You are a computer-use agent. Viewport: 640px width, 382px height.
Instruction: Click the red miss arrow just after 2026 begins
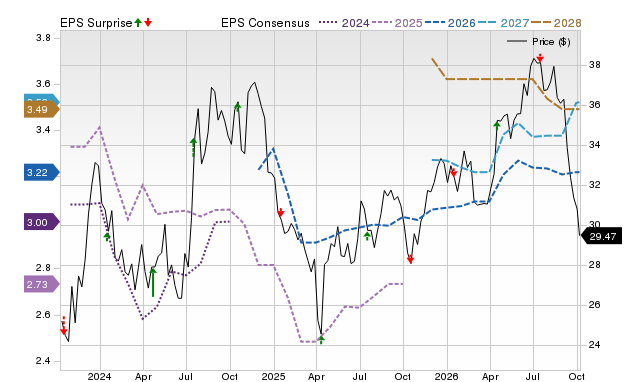point(453,172)
